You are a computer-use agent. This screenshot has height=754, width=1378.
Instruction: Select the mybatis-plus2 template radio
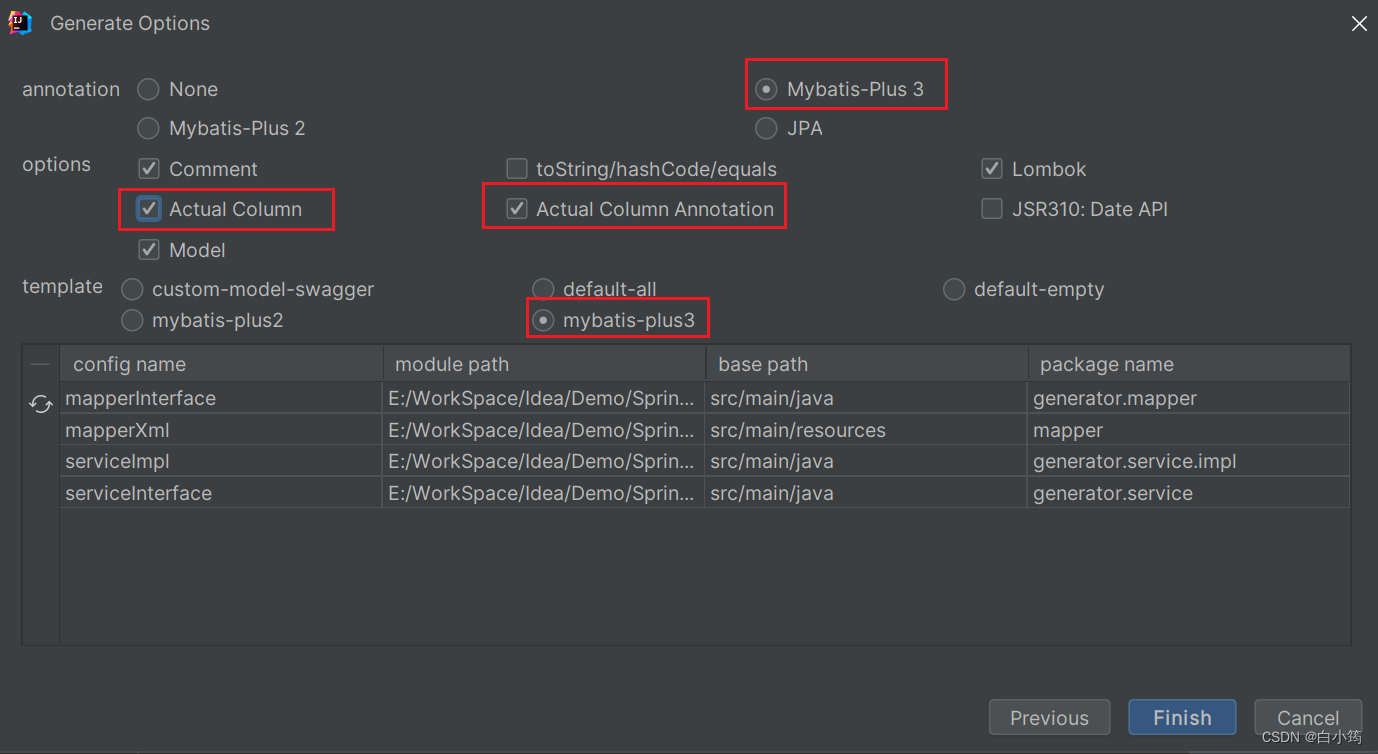(132, 320)
